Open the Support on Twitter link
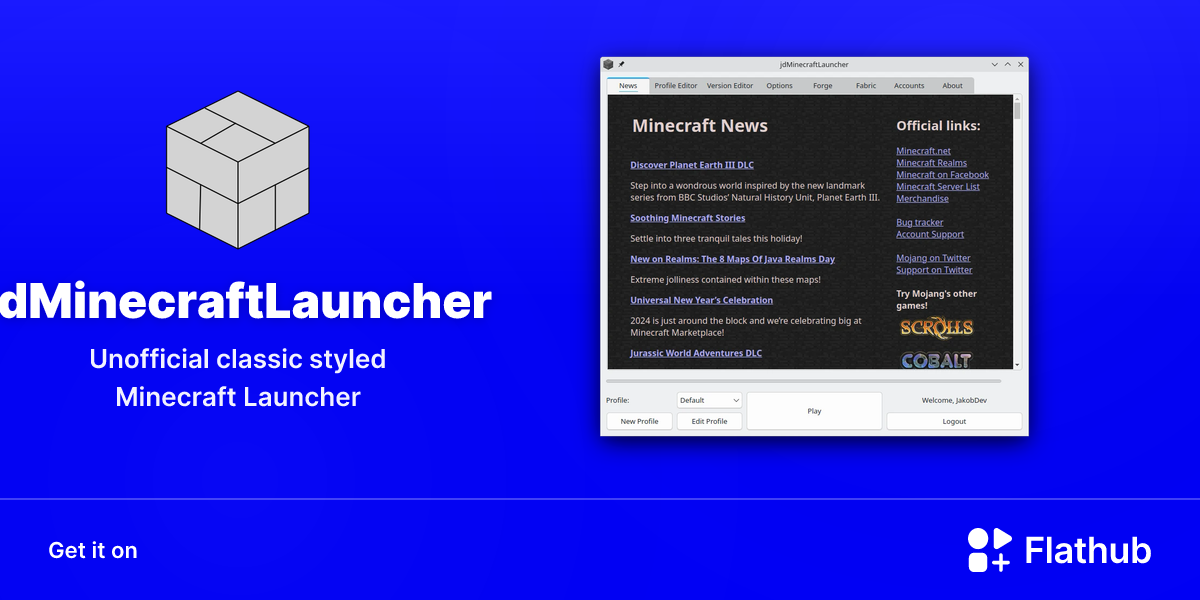Screen dimensions: 1200x600 pos(935,270)
